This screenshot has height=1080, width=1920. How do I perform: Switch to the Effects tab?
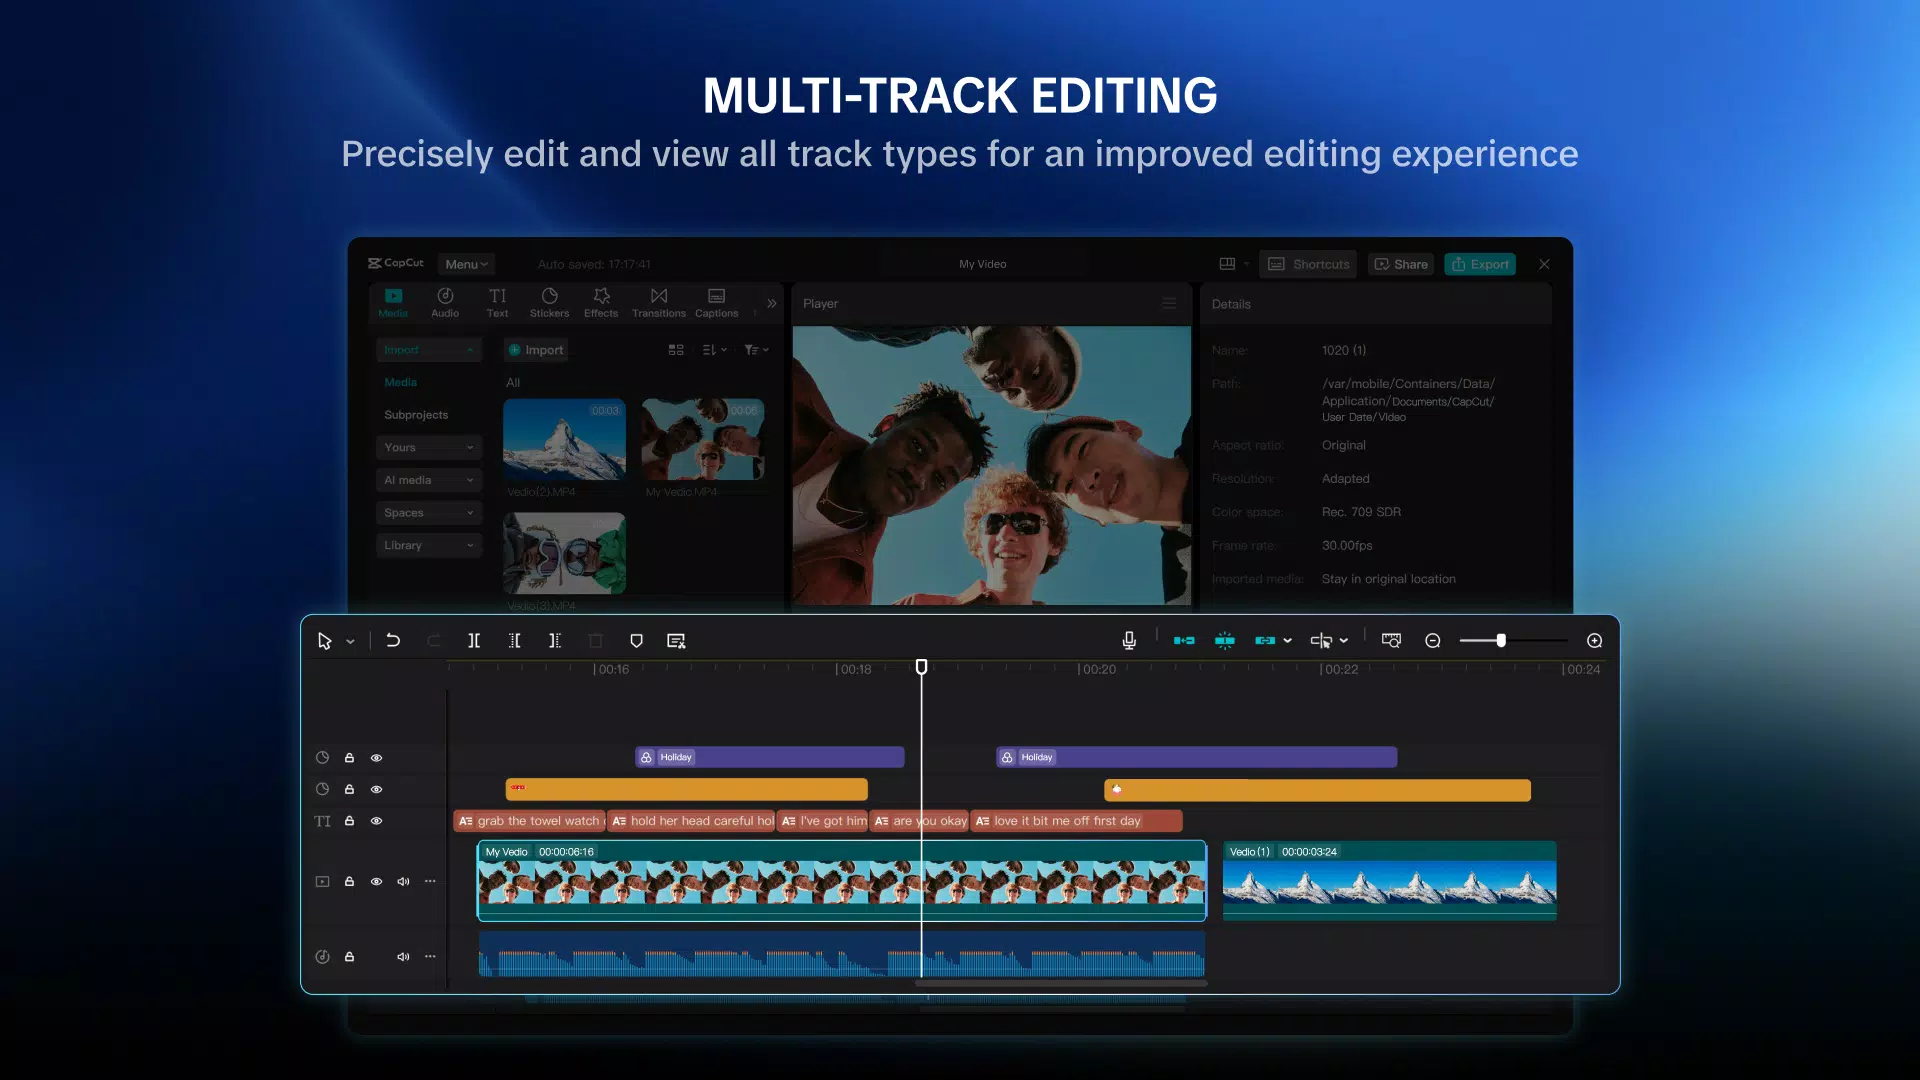click(x=601, y=302)
